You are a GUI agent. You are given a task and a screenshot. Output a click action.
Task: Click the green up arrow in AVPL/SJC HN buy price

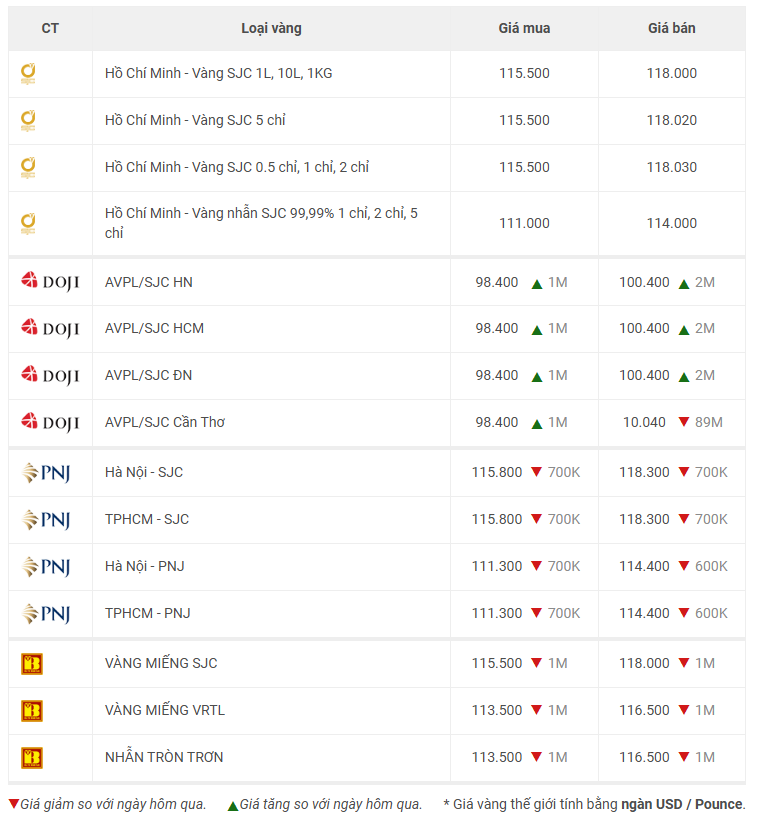(x=537, y=284)
